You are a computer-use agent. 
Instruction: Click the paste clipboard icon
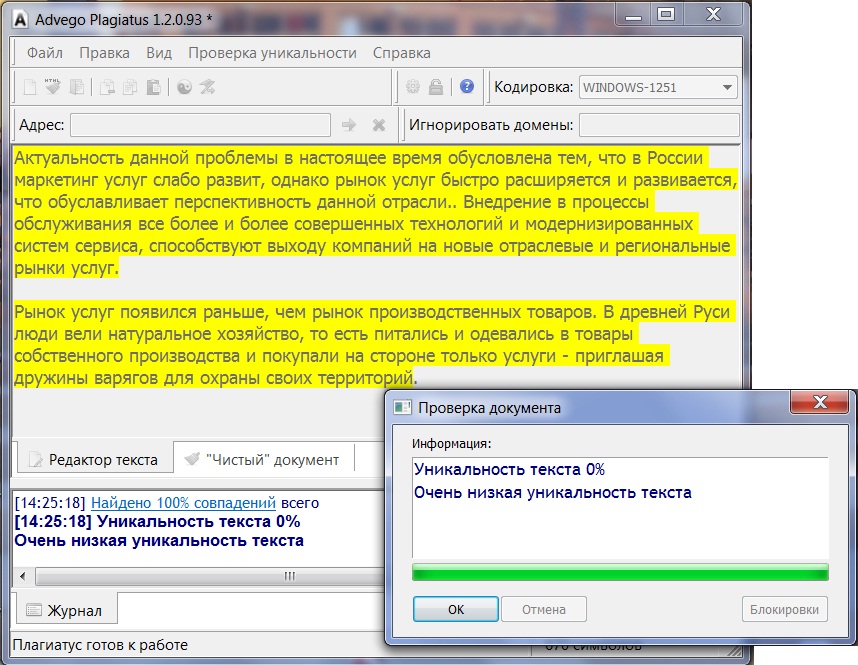coord(153,87)
